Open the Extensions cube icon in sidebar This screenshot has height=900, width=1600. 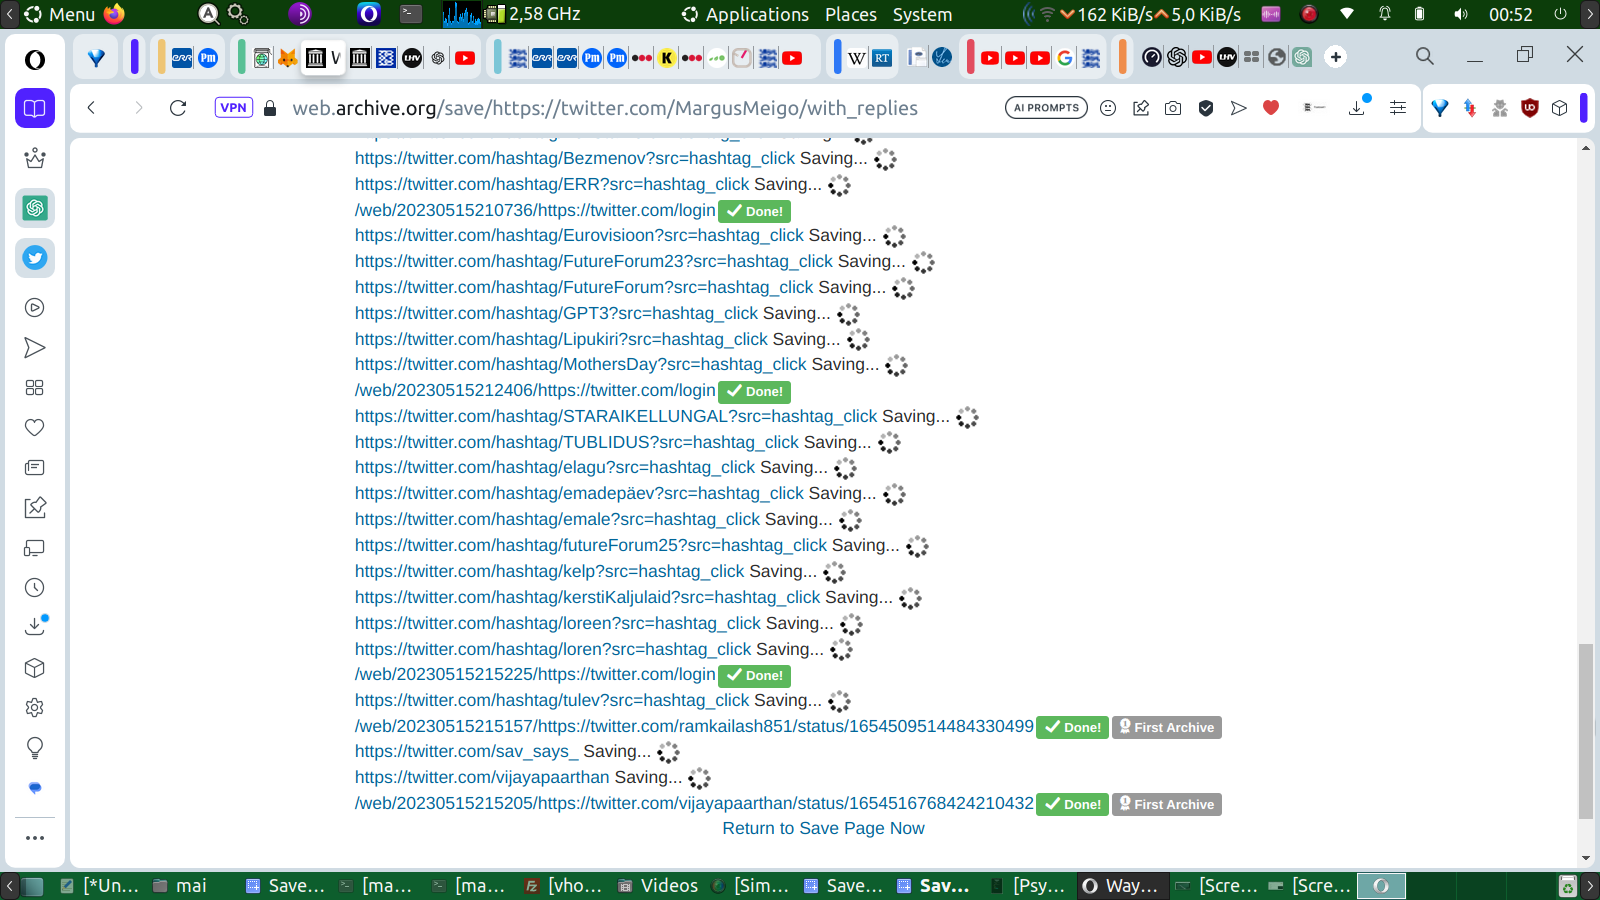pyautogui.click(x=35, y=668)
